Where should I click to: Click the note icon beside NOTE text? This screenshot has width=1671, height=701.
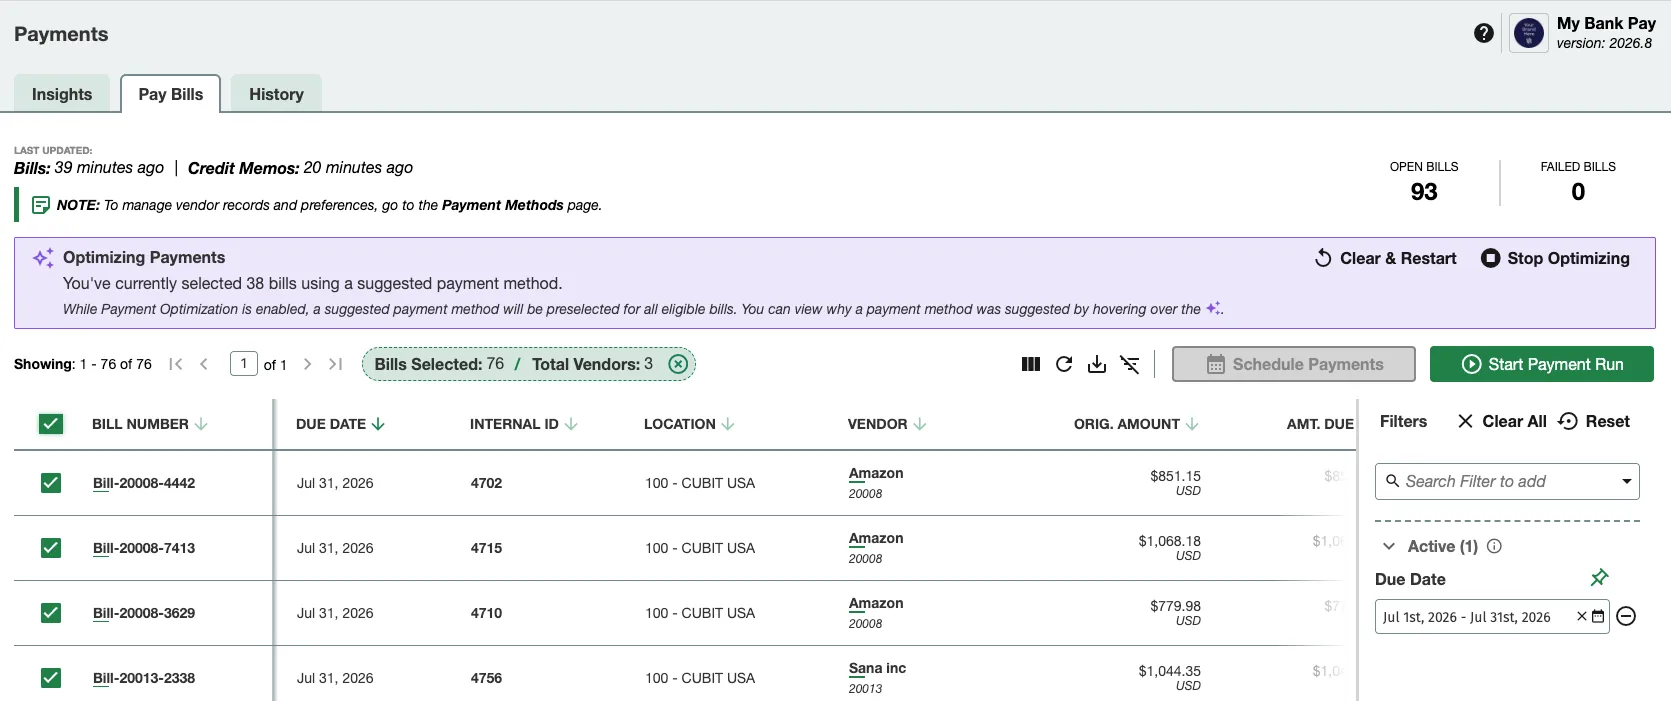tap(41, 205)
